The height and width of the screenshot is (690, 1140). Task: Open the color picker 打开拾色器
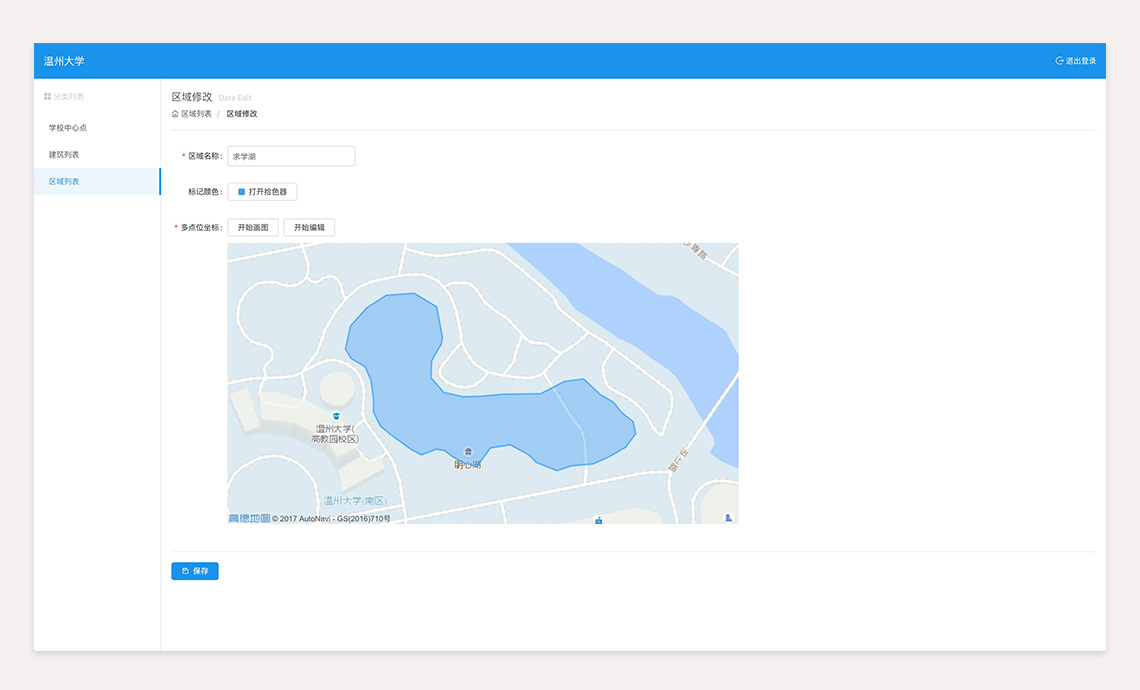click(x=262, y=192)
